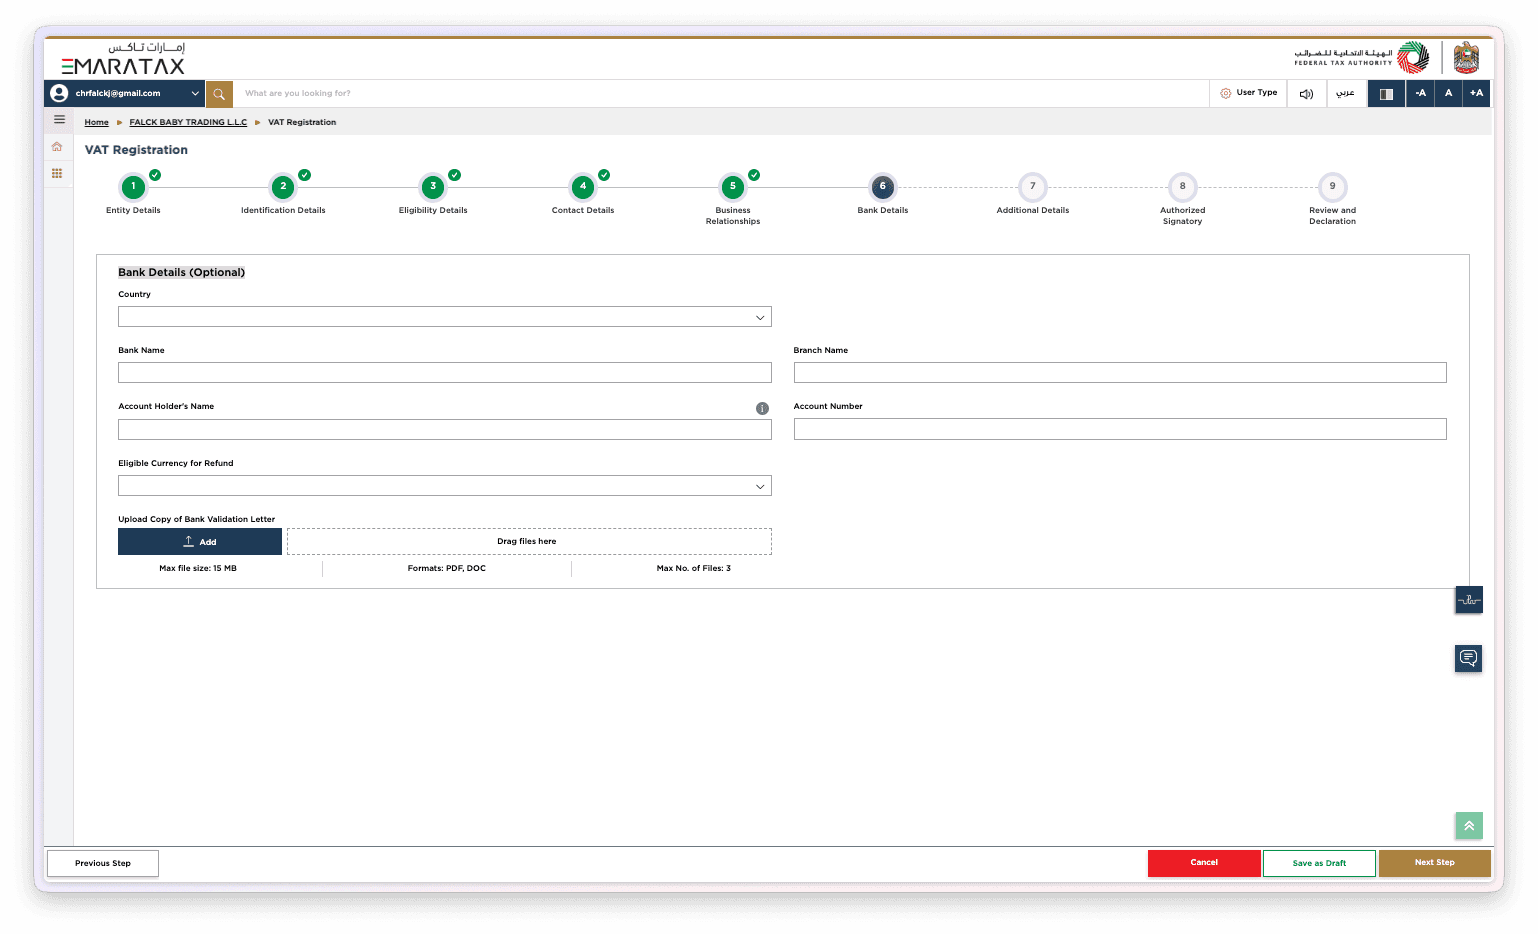Click the search magnifier icon
Viewport: 1538px width, 934px height.
(x=219, y=94)
